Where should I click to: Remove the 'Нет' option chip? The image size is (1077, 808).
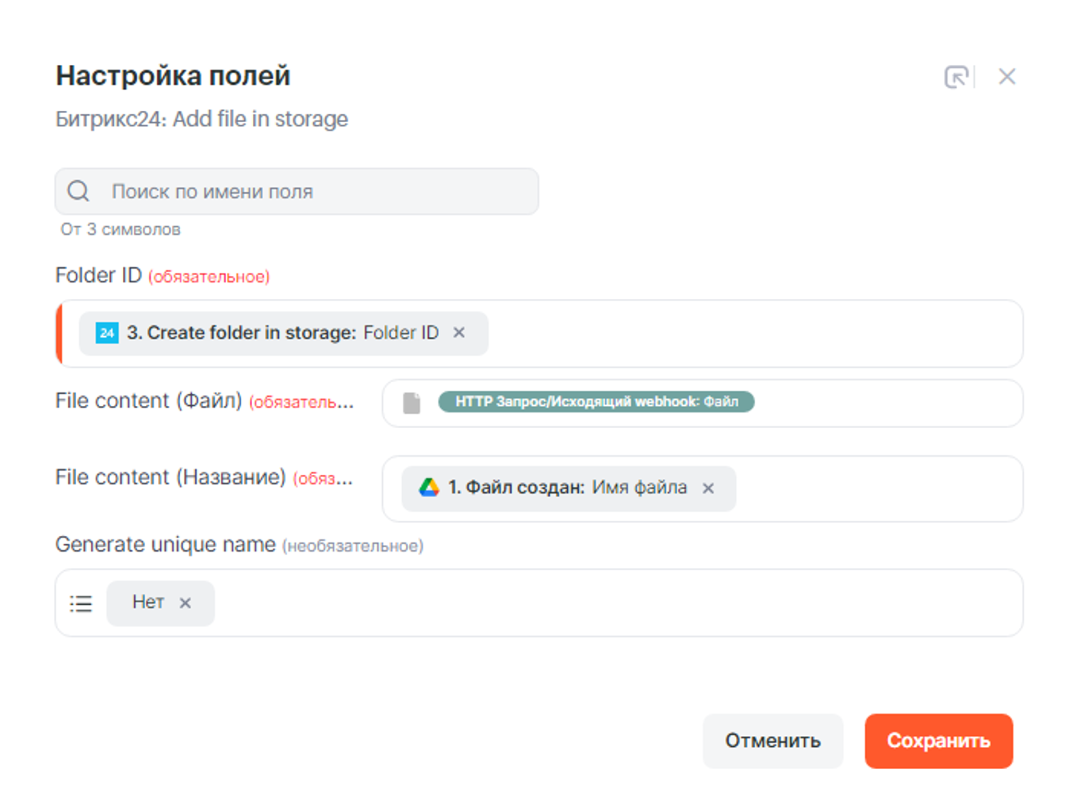pyautogui.click(x=185, y=603)
